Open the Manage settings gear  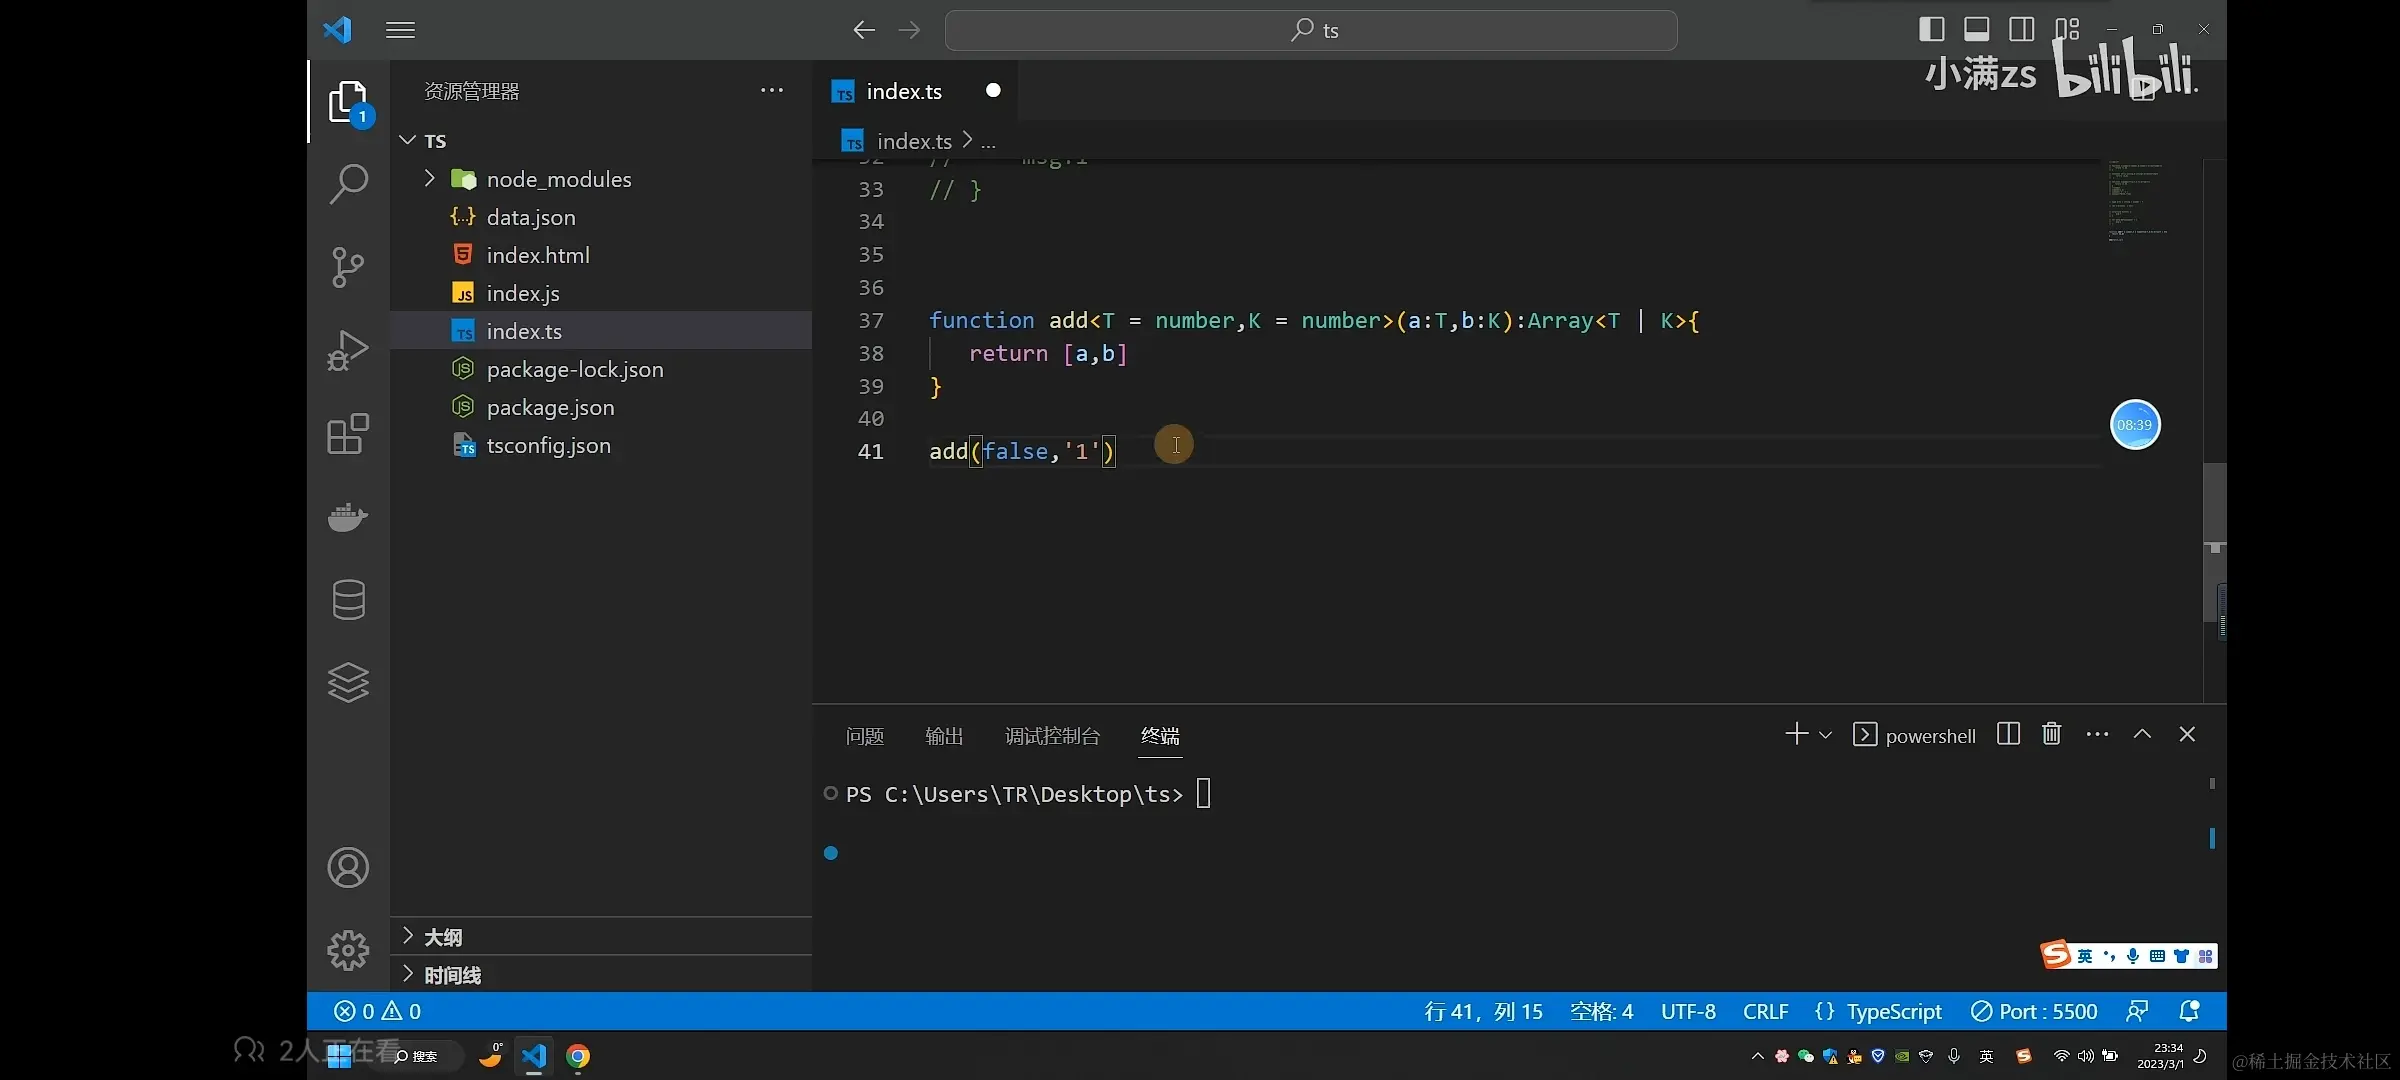348,950
